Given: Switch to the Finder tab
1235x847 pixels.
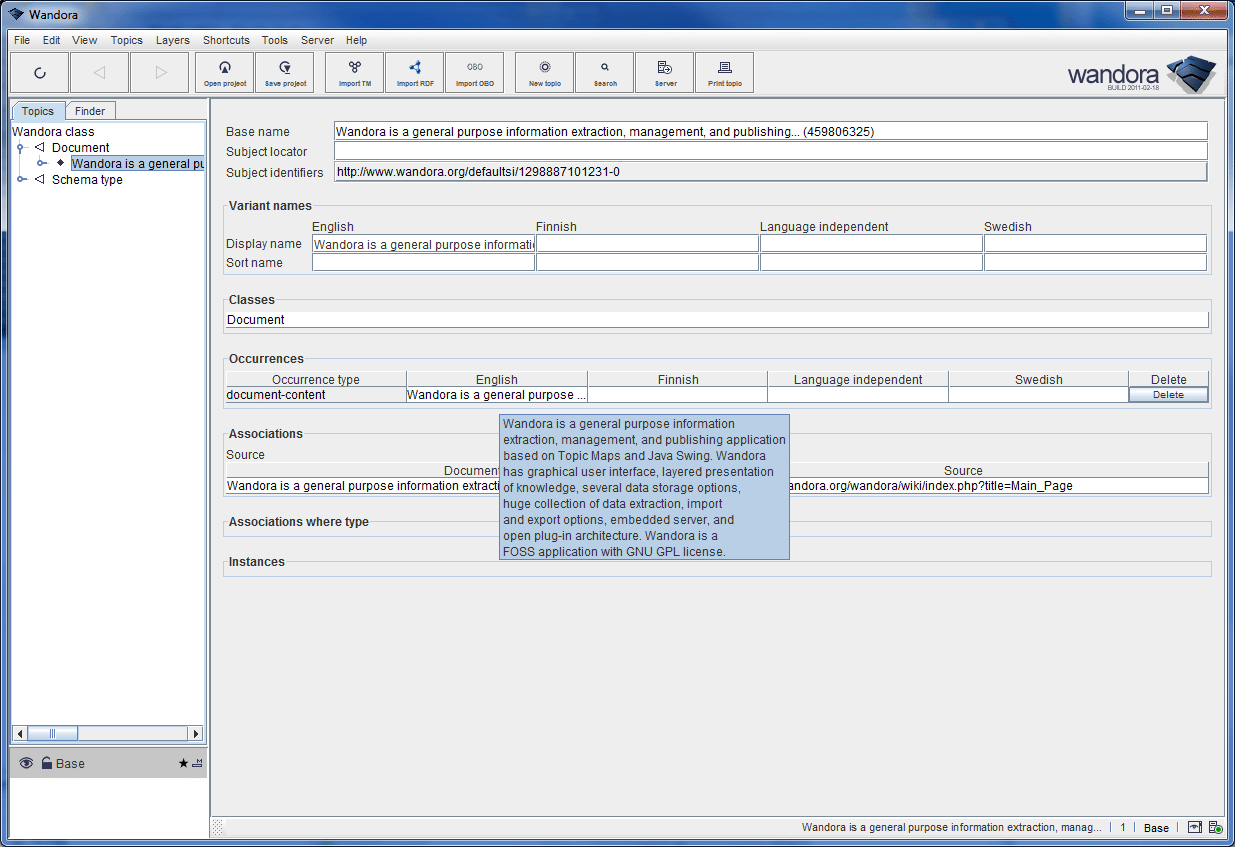Looking at the screenshot, I should [90, 111].
